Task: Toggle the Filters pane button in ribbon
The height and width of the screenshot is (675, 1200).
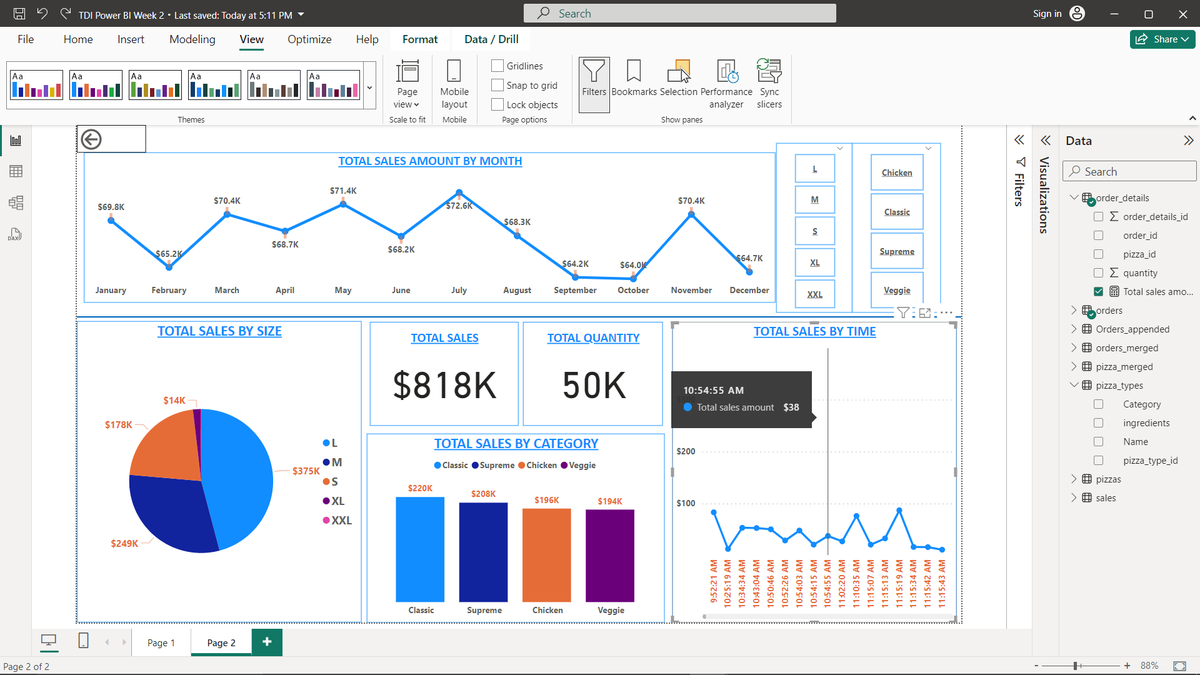Action: [x=594, y=84]
